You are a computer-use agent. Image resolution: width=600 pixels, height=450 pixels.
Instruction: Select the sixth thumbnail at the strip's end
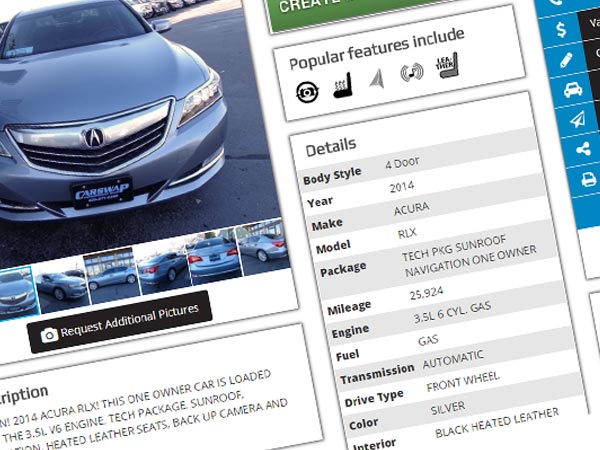coord(262,247)
